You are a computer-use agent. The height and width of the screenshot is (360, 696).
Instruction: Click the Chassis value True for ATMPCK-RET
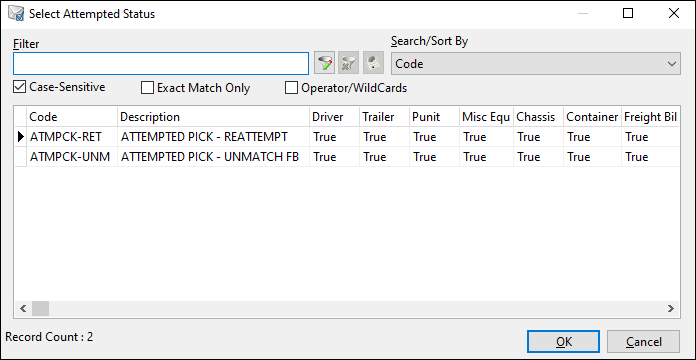click(538, 137)
